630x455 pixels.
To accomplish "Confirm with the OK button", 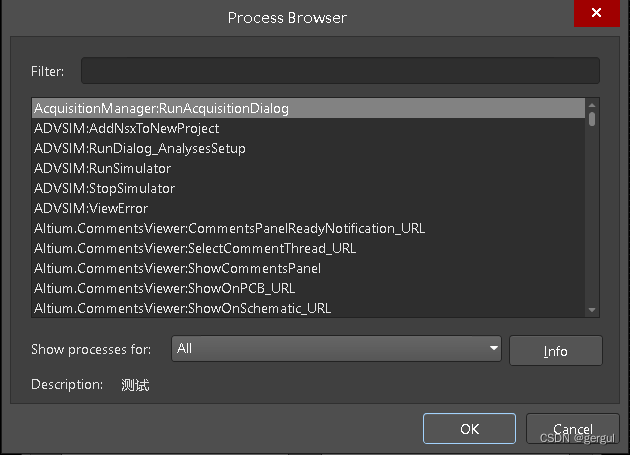I will click(469, 428).
